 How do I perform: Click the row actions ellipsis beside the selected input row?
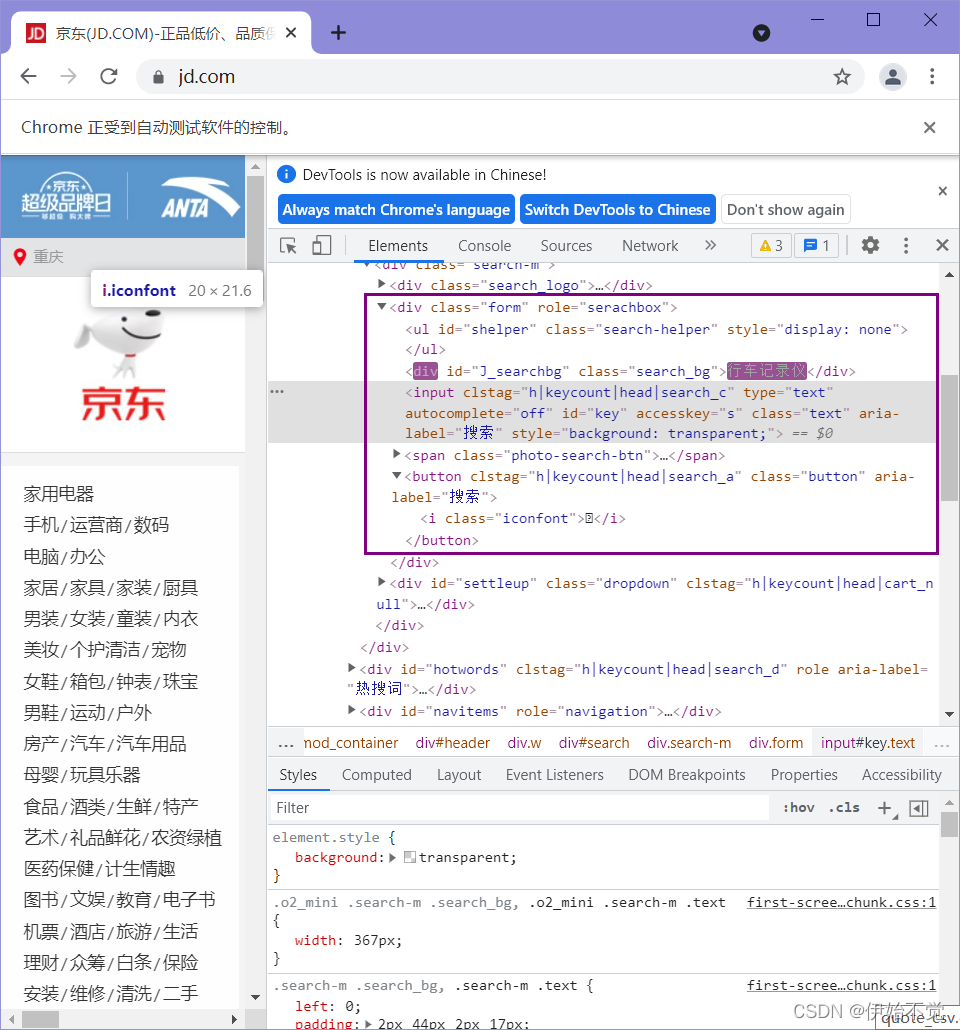[277, 392]
